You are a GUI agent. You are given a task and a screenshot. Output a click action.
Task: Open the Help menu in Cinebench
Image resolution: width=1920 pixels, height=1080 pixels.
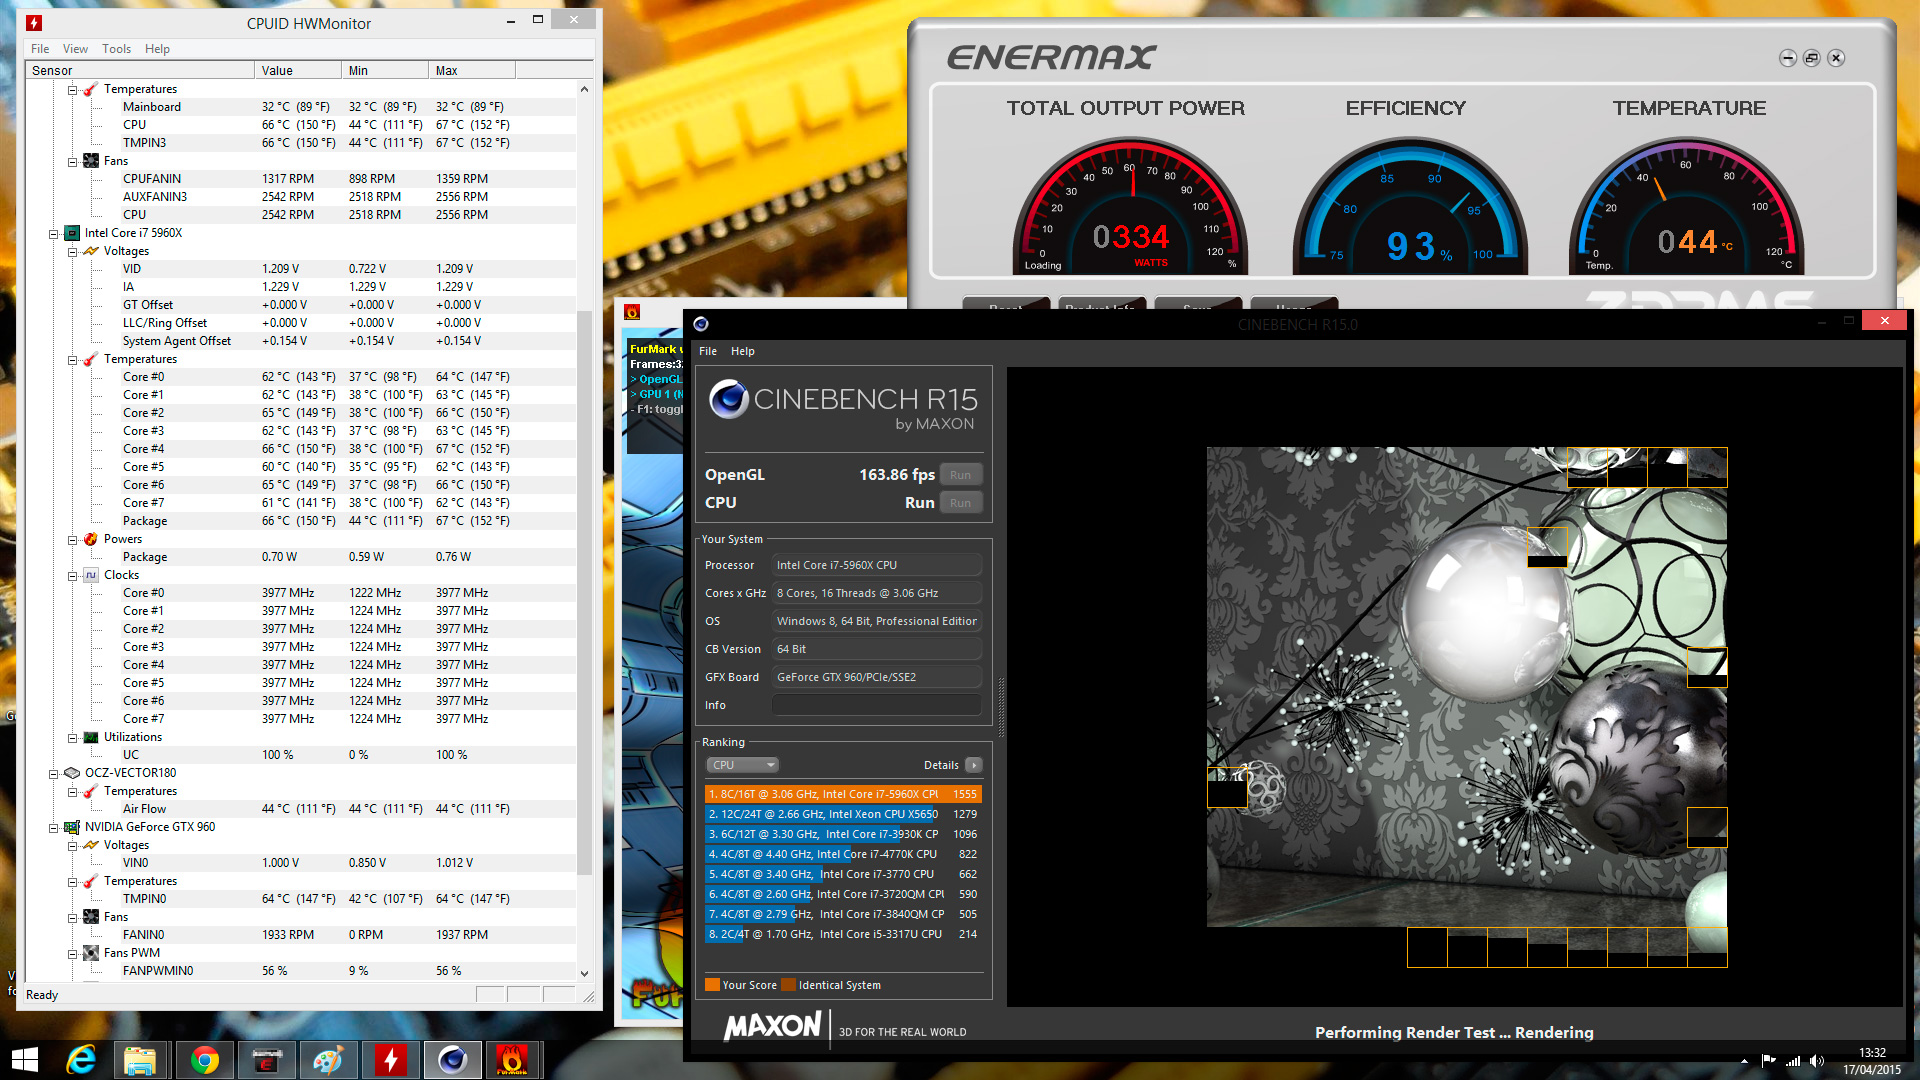point(742,351)
